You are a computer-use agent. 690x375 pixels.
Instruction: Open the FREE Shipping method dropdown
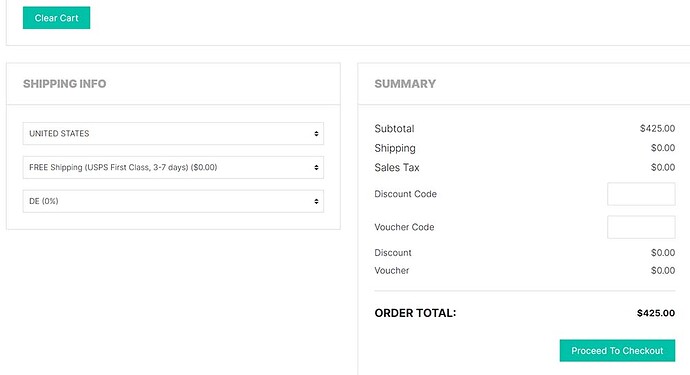click(173, 167)
